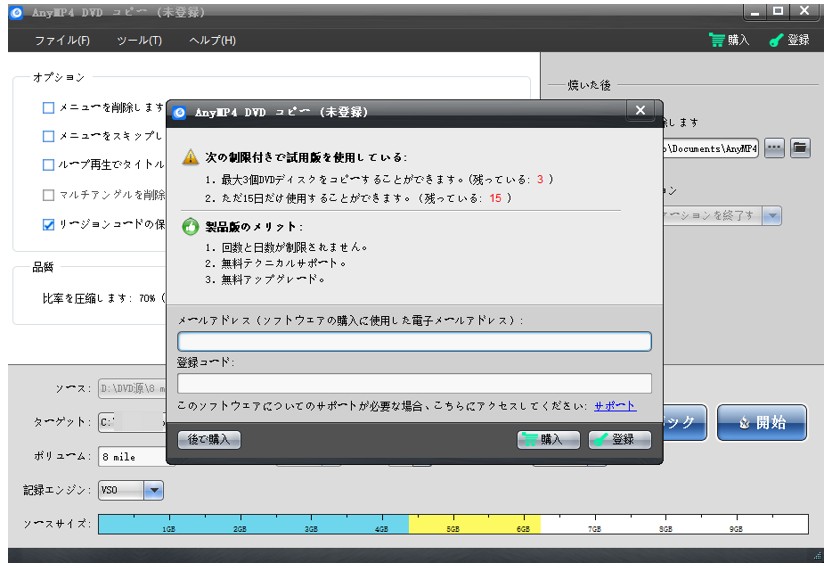This screenshot has height=570, width=830.
Task: Click the ソース path field
Action: click(x=133, y=389)
